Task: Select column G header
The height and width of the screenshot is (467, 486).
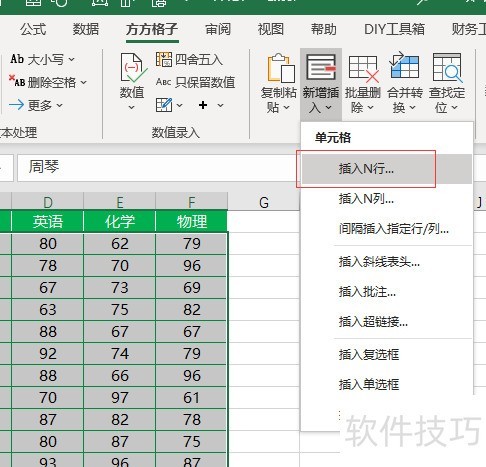Action: (264, 201)
